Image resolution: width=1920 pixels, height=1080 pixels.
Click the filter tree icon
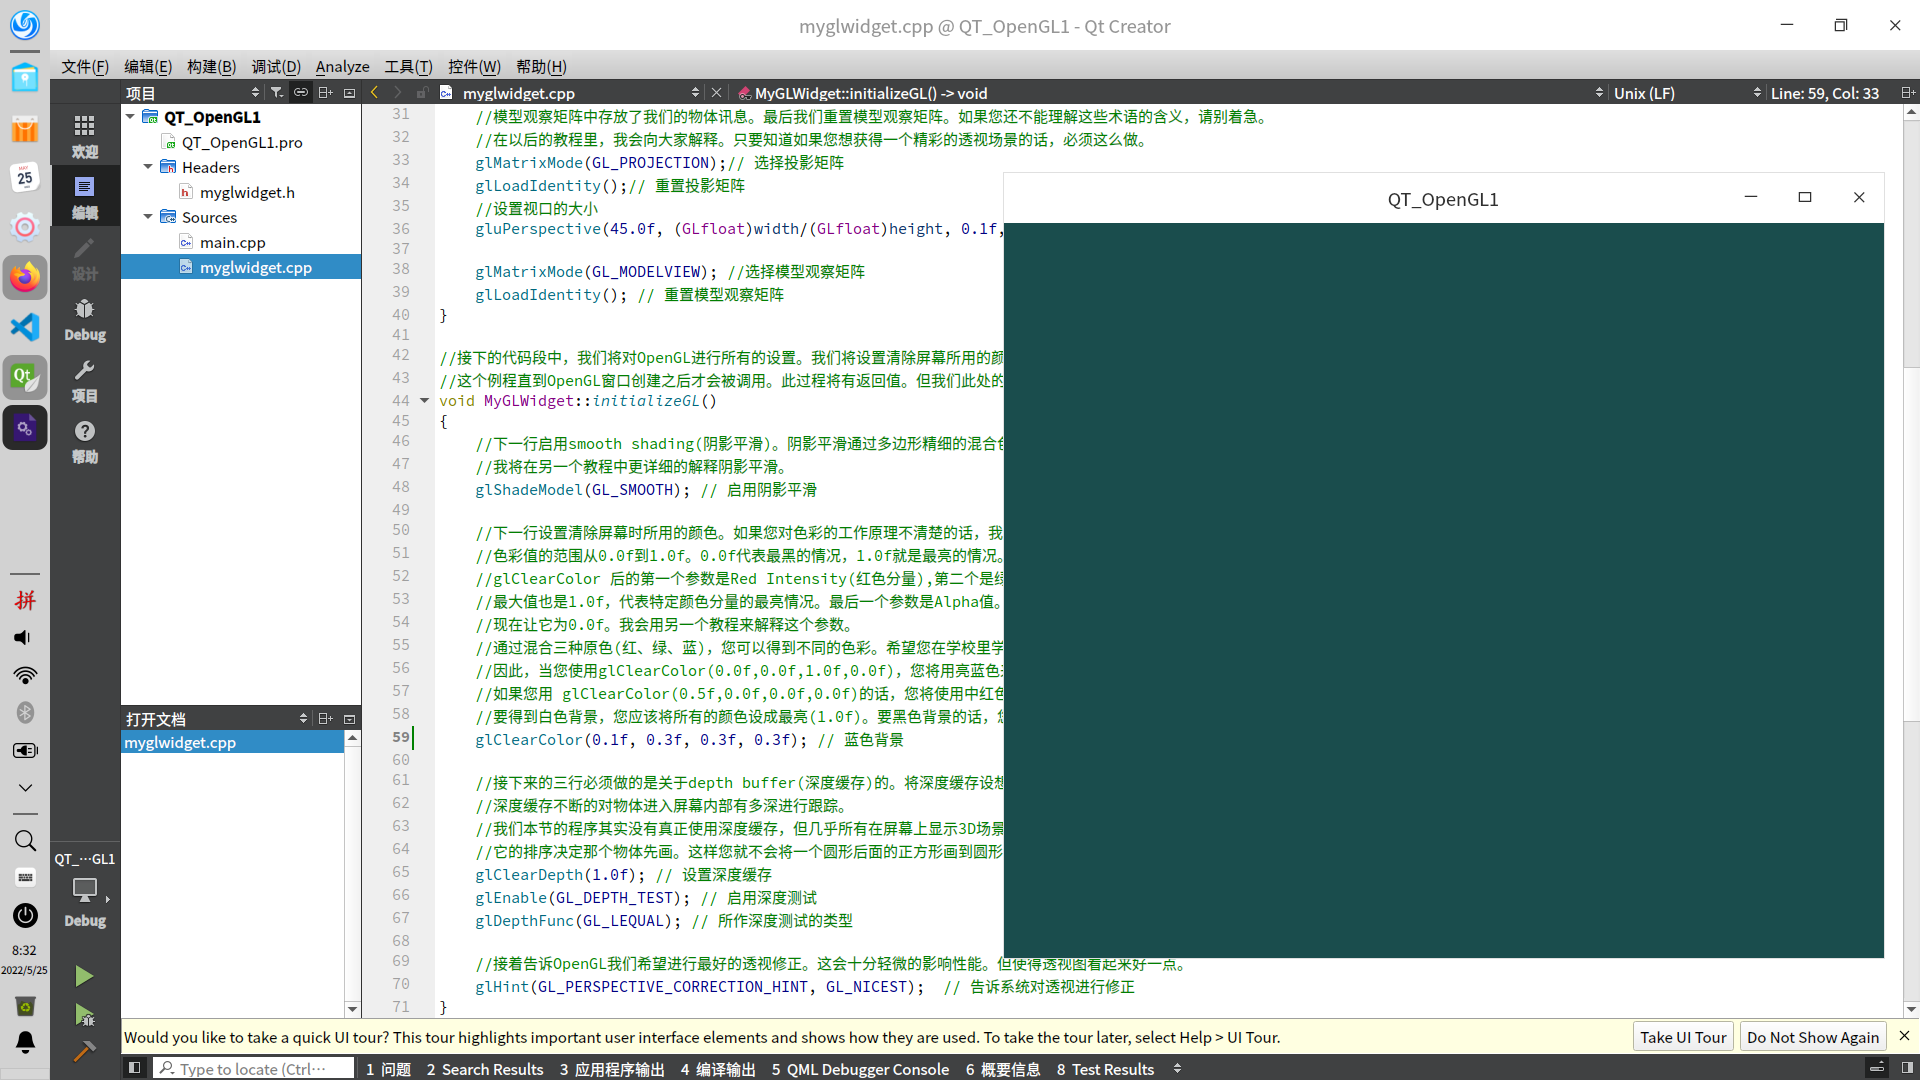pyautogui.click(x=277, y=92)
